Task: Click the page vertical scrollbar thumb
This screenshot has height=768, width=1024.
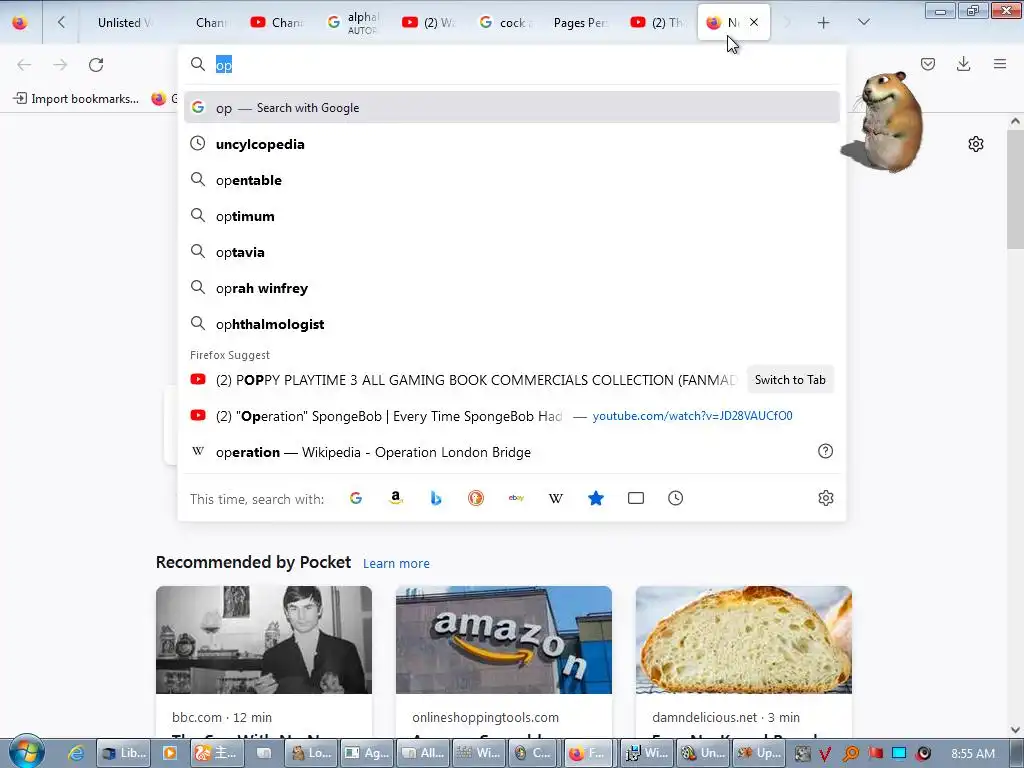Action: point(1015,189)
